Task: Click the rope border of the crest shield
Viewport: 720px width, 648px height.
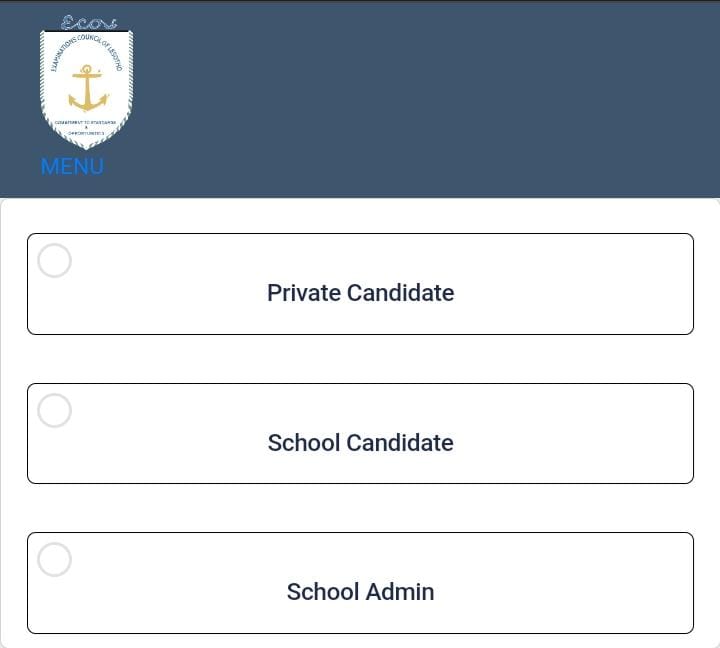Action: click(x=43, y=80)
